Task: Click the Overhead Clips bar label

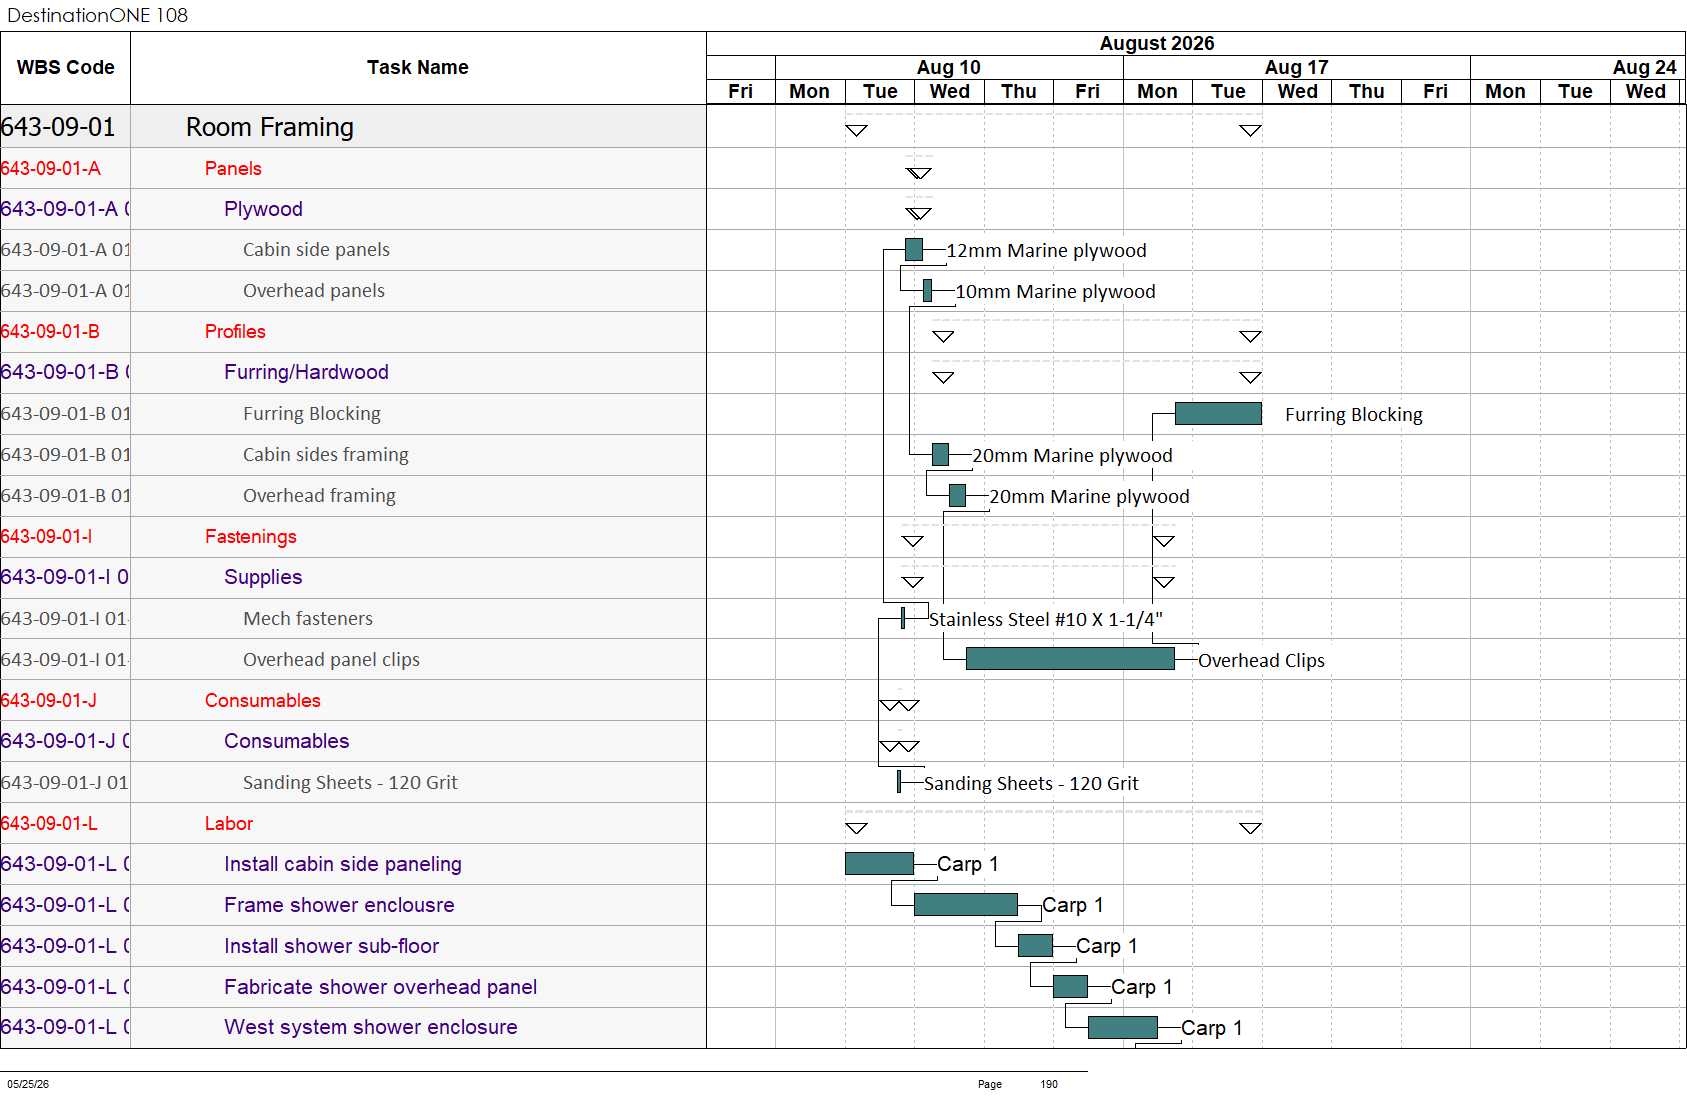Action: coord(1262,661)
